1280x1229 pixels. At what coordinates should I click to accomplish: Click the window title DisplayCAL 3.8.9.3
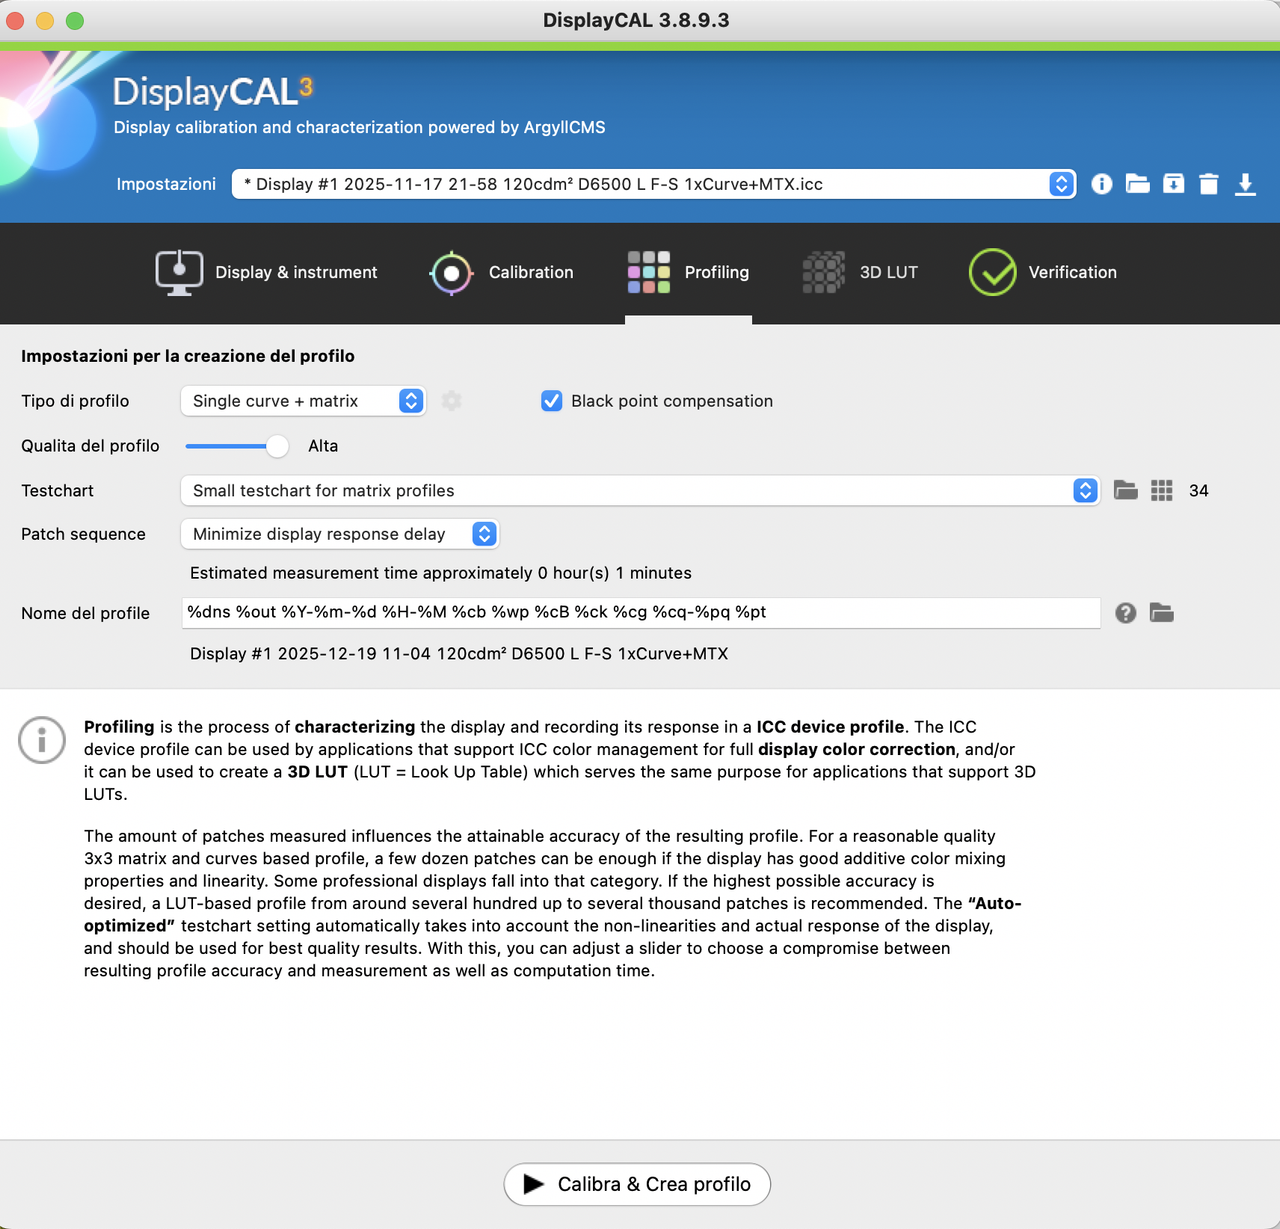636,20
